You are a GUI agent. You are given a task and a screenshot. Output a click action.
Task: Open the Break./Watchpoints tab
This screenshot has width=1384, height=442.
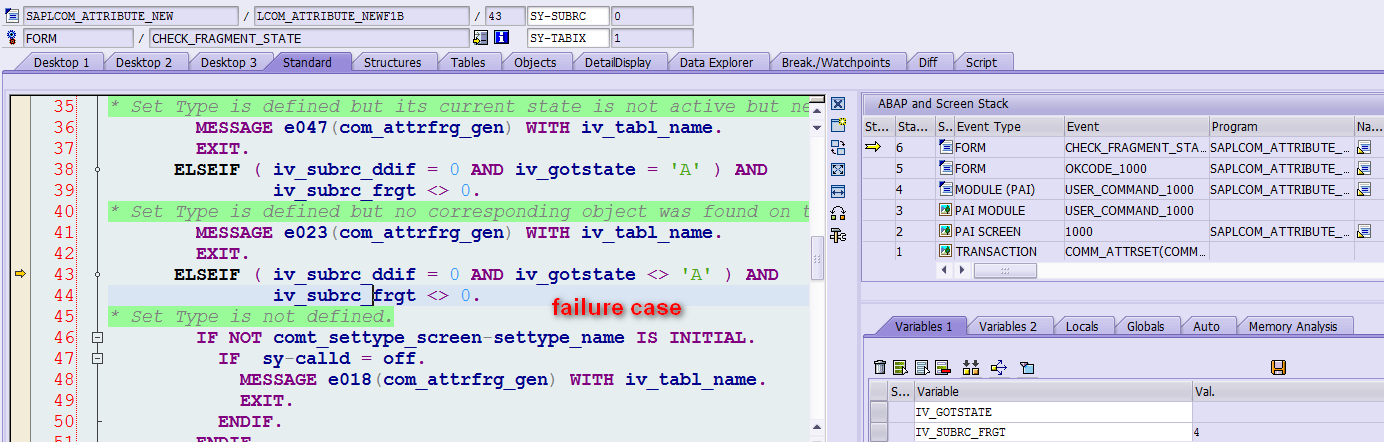click(835, 62)
